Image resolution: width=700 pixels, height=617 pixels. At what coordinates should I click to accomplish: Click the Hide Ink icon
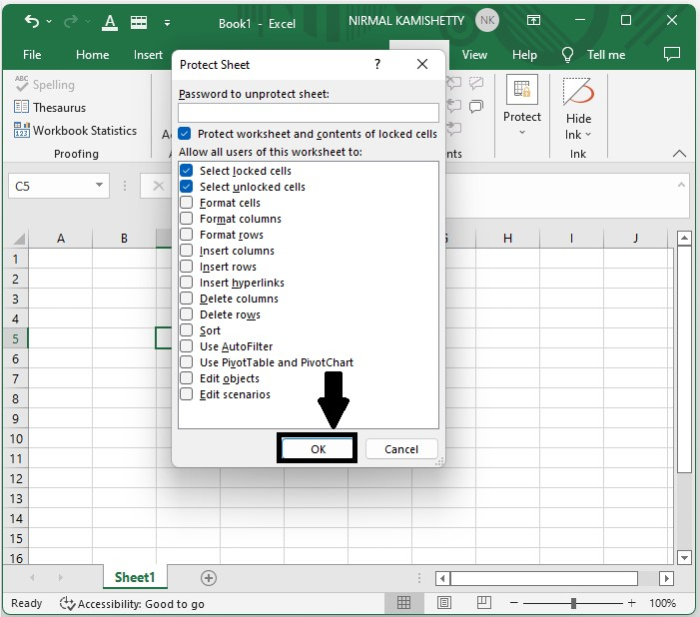578,93
